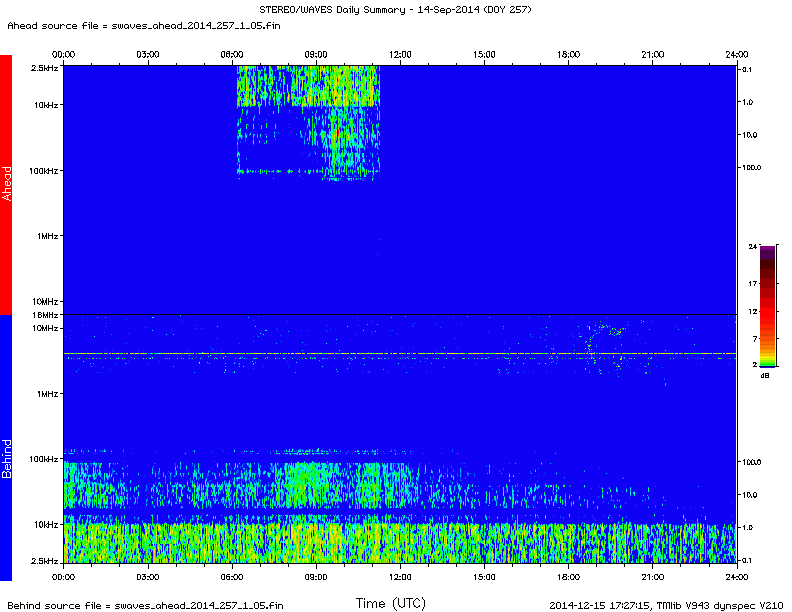
Task: Click 21:00 on the lower time axis
Action: click(x=653, y=577)
